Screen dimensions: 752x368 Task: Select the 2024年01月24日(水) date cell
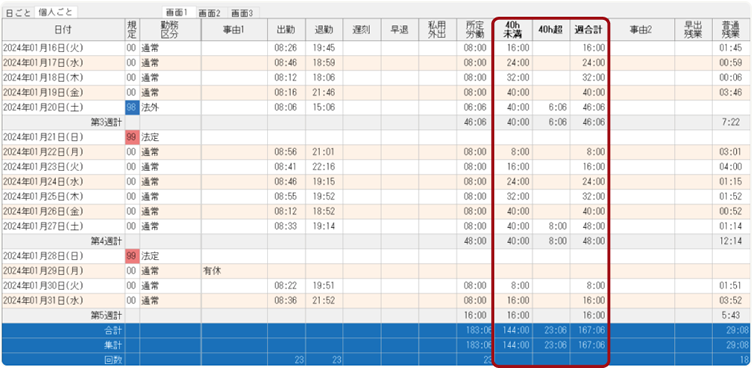tap(63, 182)
